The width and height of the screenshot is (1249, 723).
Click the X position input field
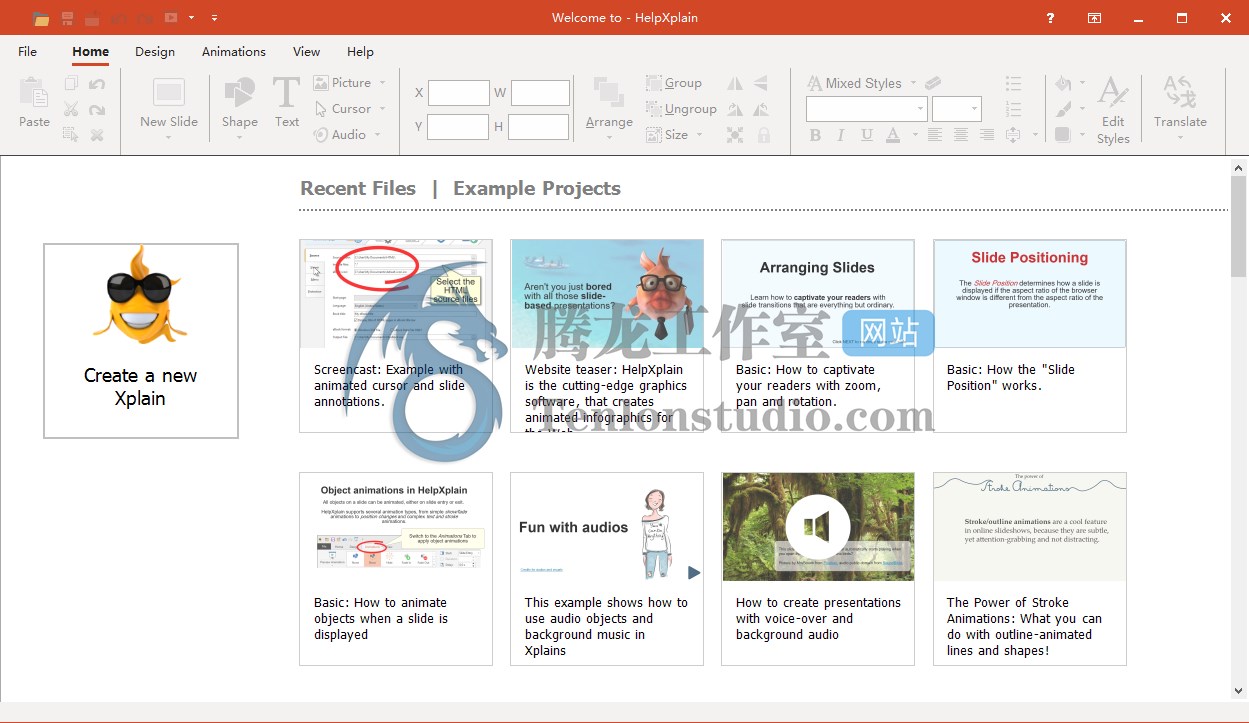click(x=458, y=93)
